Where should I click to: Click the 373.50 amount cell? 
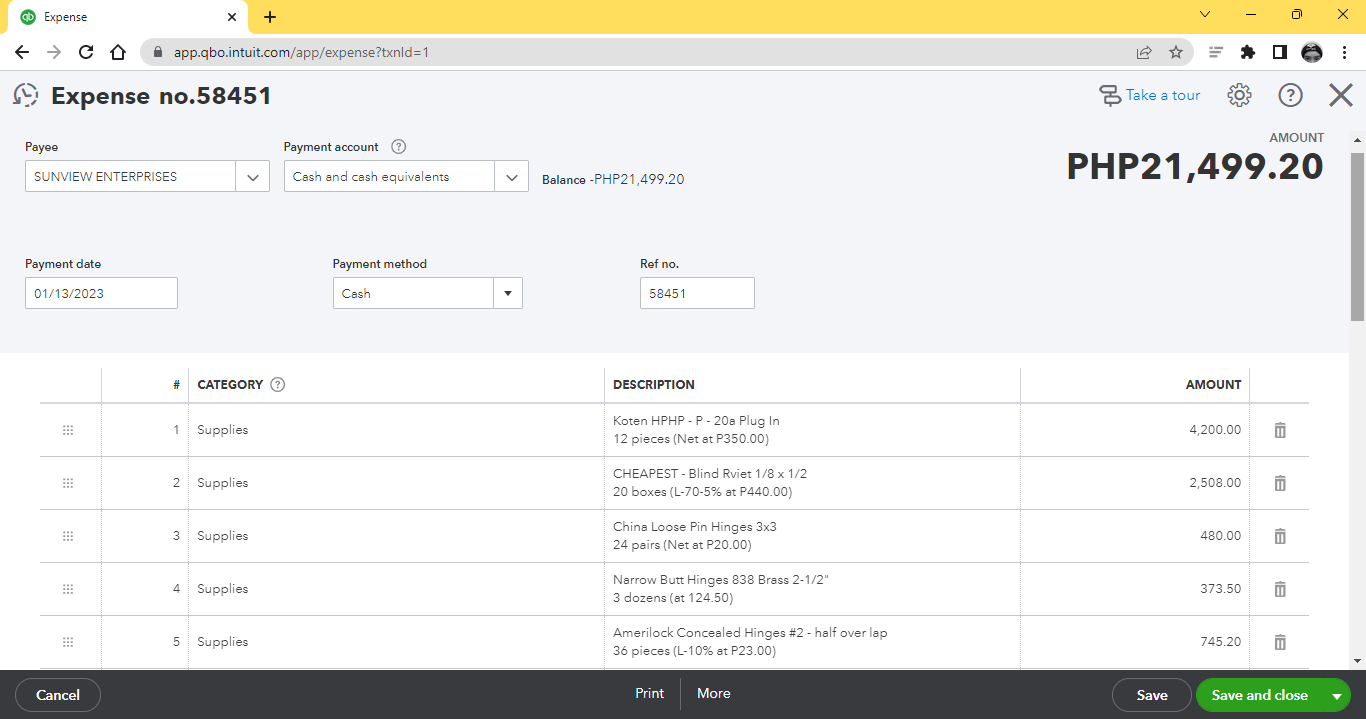(1135, 589)
